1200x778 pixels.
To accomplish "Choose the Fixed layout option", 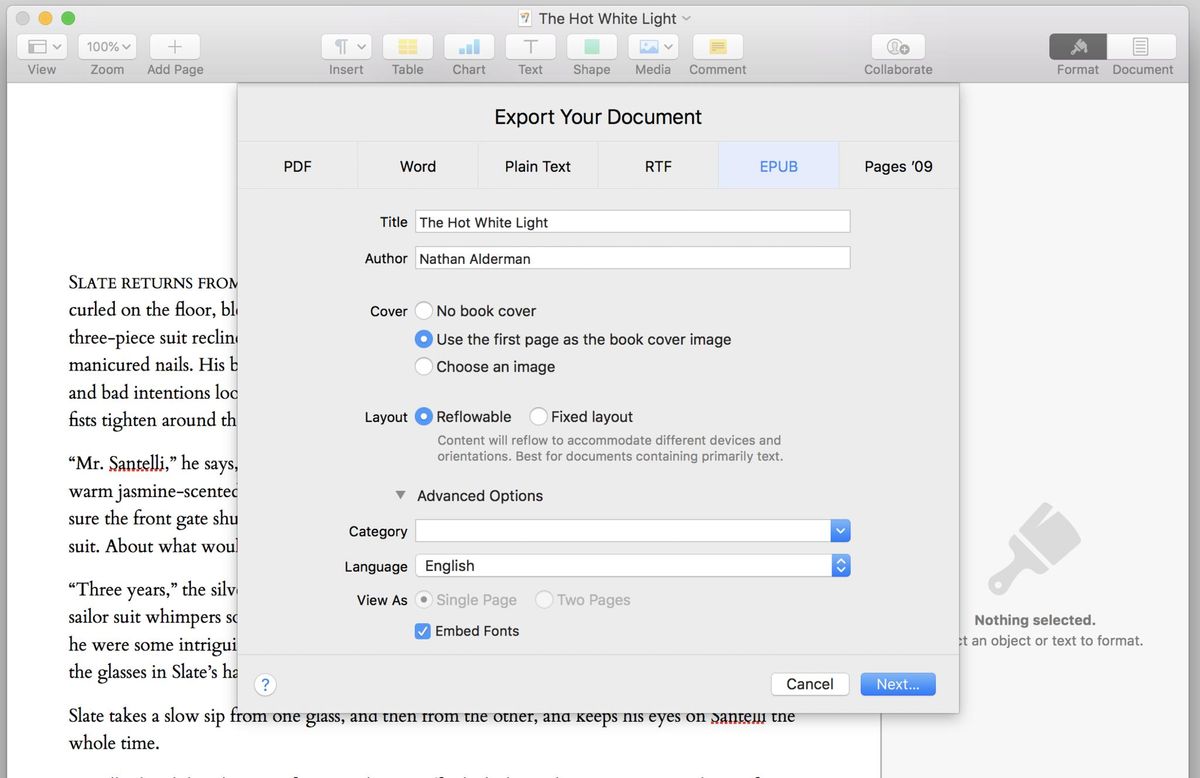I will 538,416.
